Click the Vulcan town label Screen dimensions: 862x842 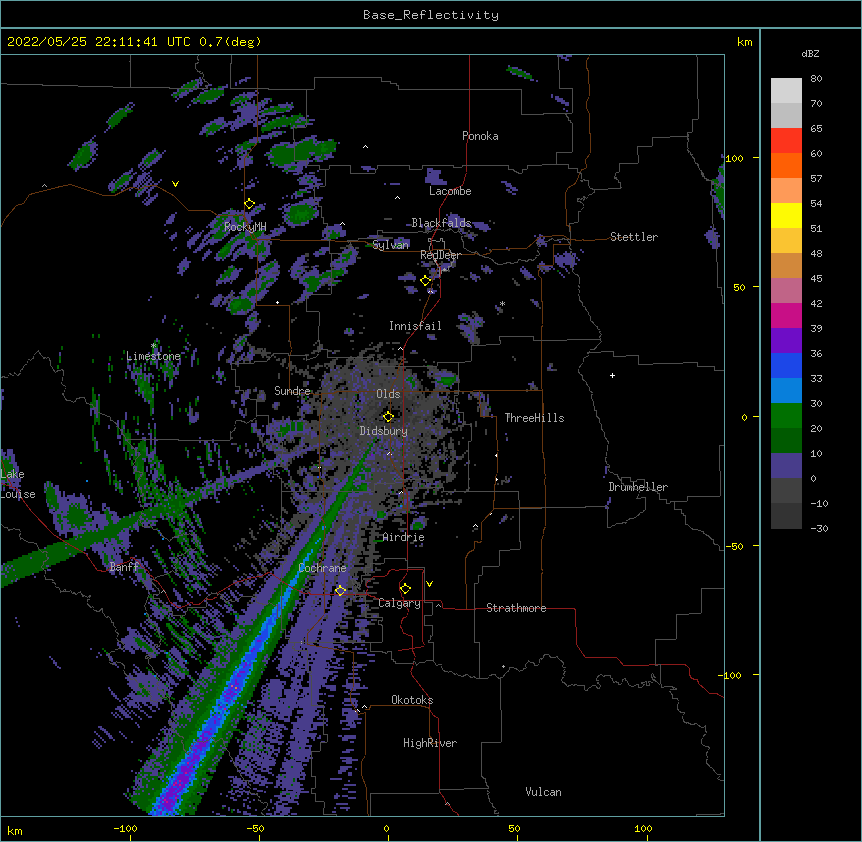[x=543, y=792]
